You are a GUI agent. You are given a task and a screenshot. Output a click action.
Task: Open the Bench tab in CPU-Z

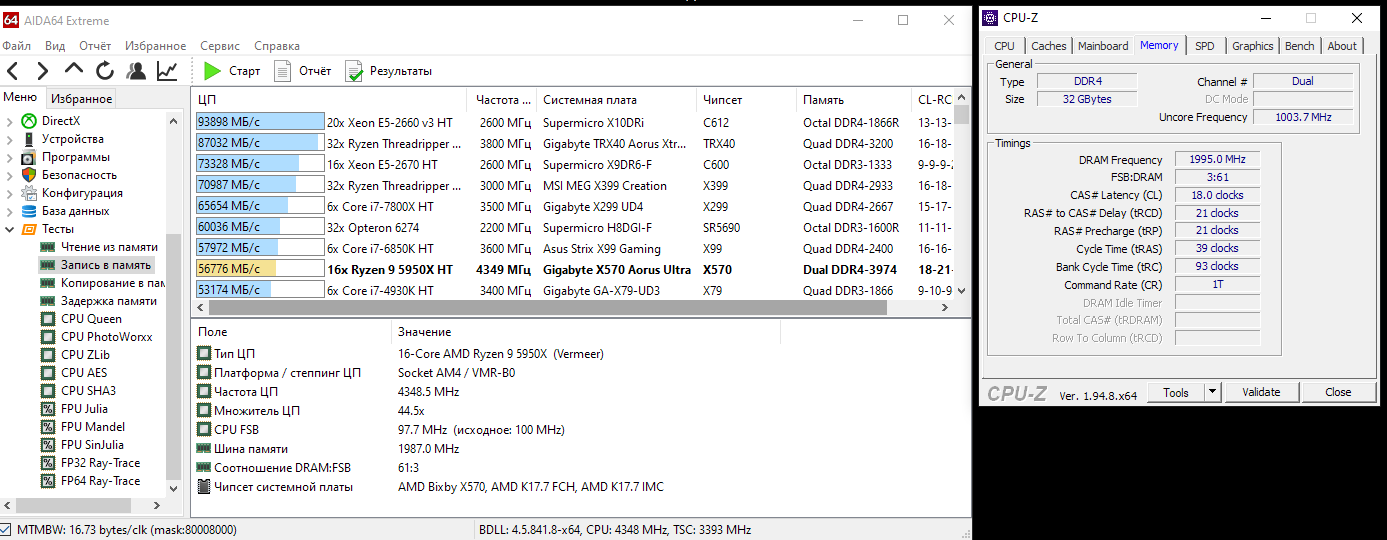point(1300,46)
